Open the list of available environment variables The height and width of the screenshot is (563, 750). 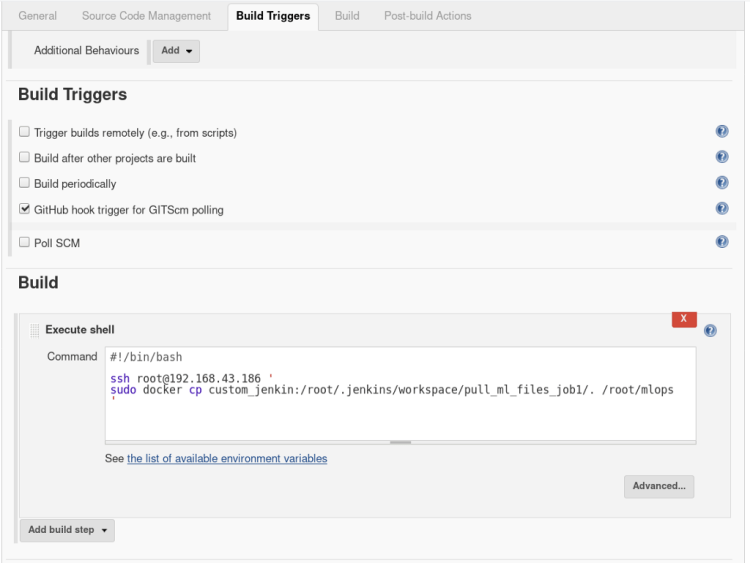click(x=227, y=459)
